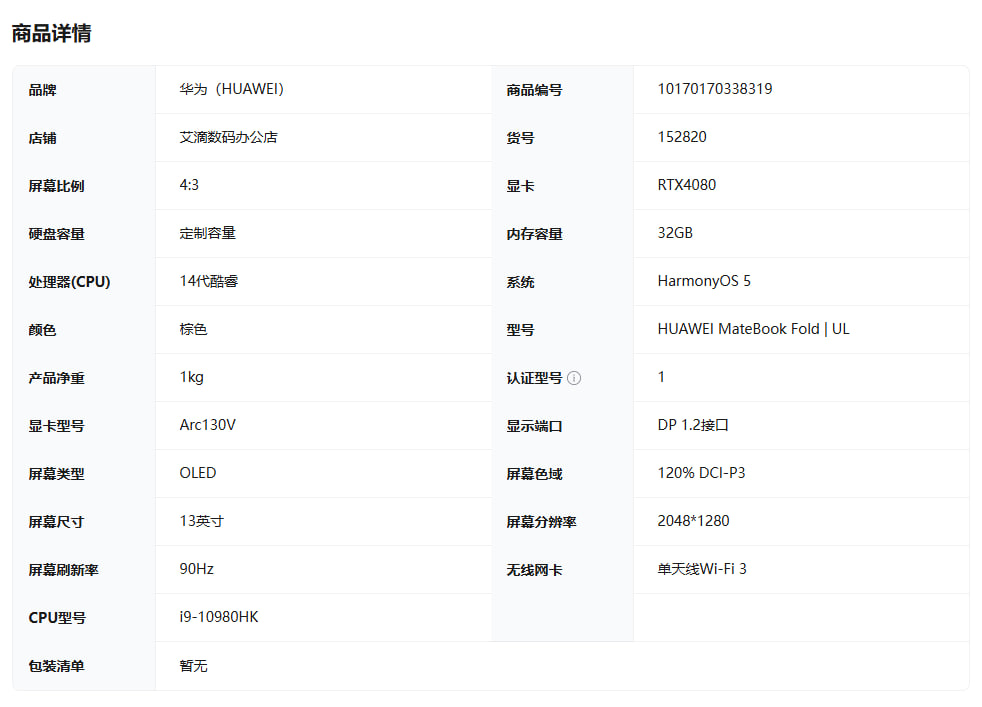Click the 货号 value 152820
This screenshot has width=982, height=707.
[682, 137]
